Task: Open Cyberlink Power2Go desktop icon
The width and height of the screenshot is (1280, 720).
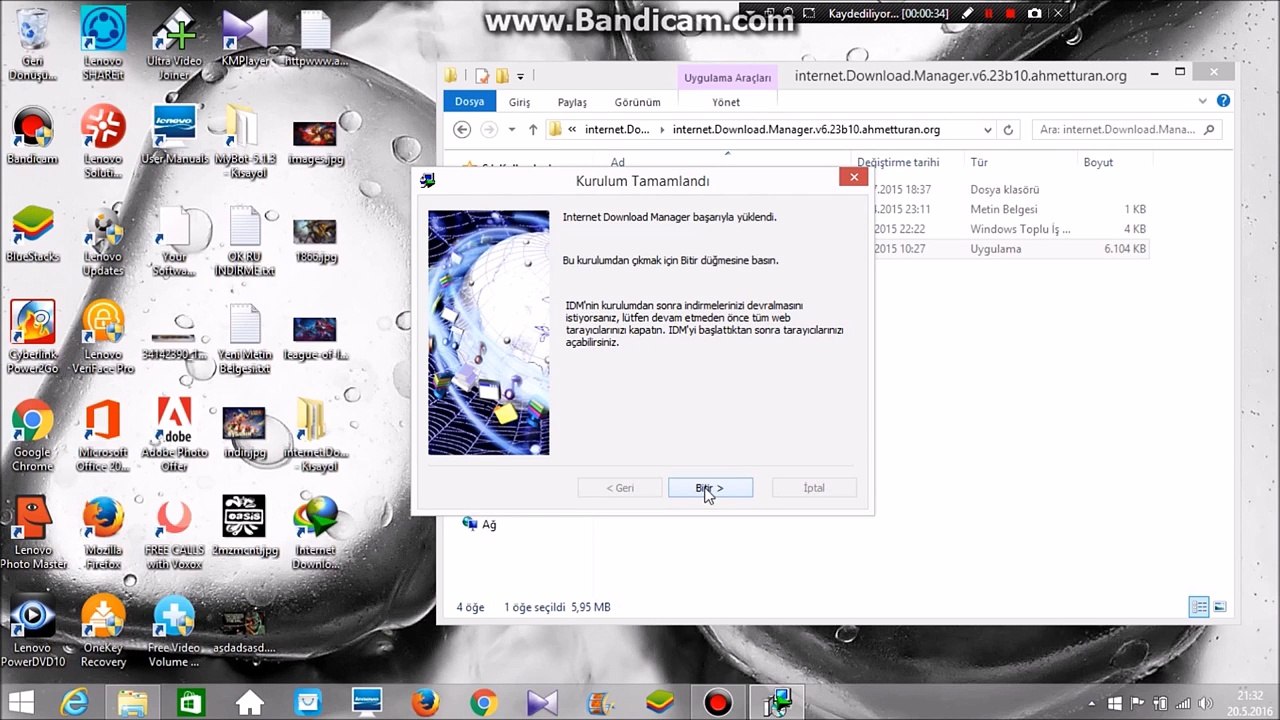Action: point(32,338)
